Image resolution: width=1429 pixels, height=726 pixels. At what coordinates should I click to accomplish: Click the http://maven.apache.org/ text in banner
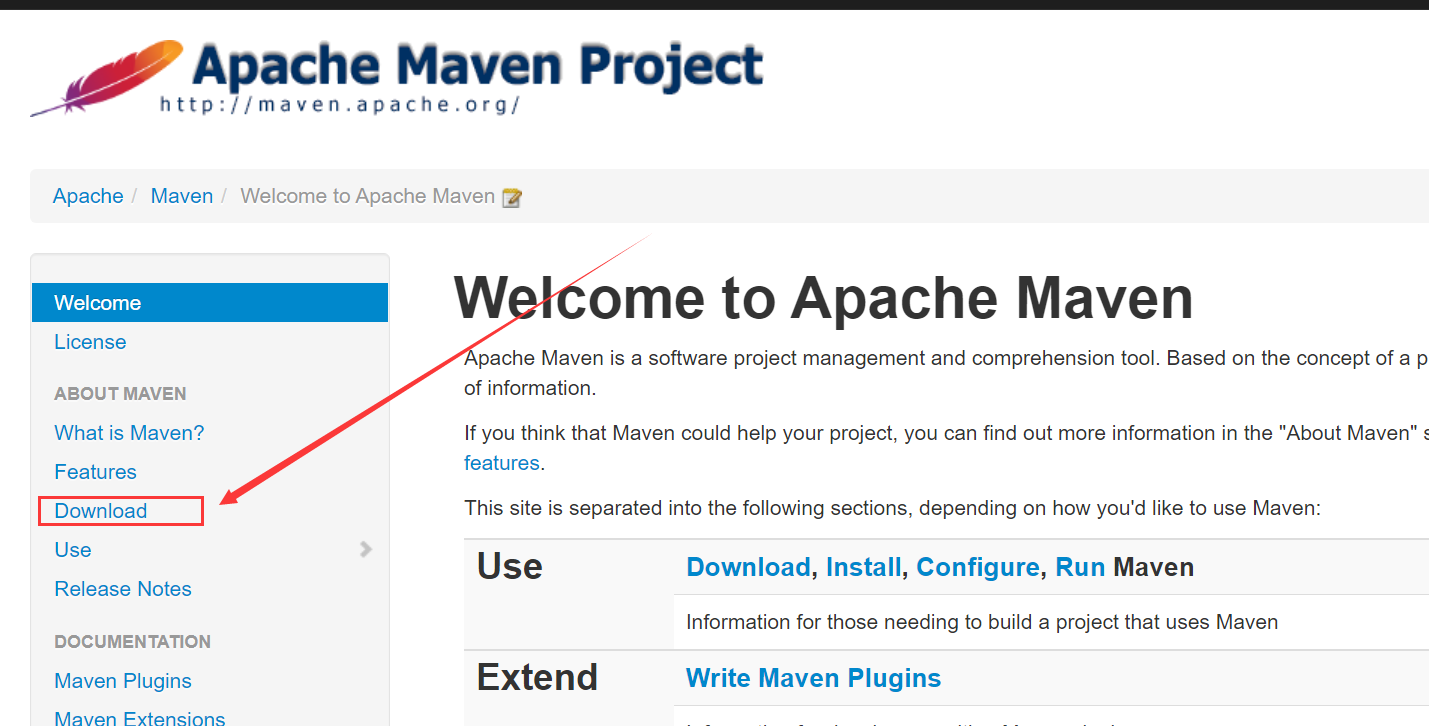340,104
